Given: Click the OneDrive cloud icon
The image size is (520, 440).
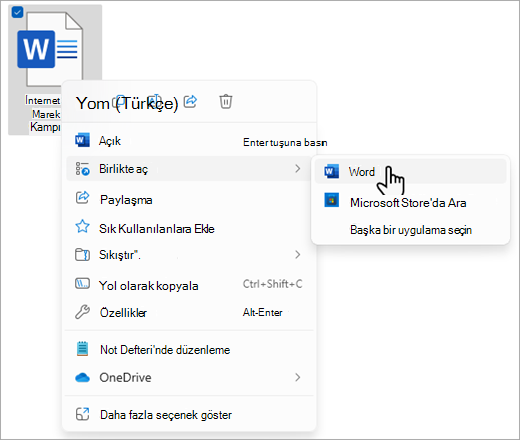Looking at the screenshot, I should tap(82, 377).
